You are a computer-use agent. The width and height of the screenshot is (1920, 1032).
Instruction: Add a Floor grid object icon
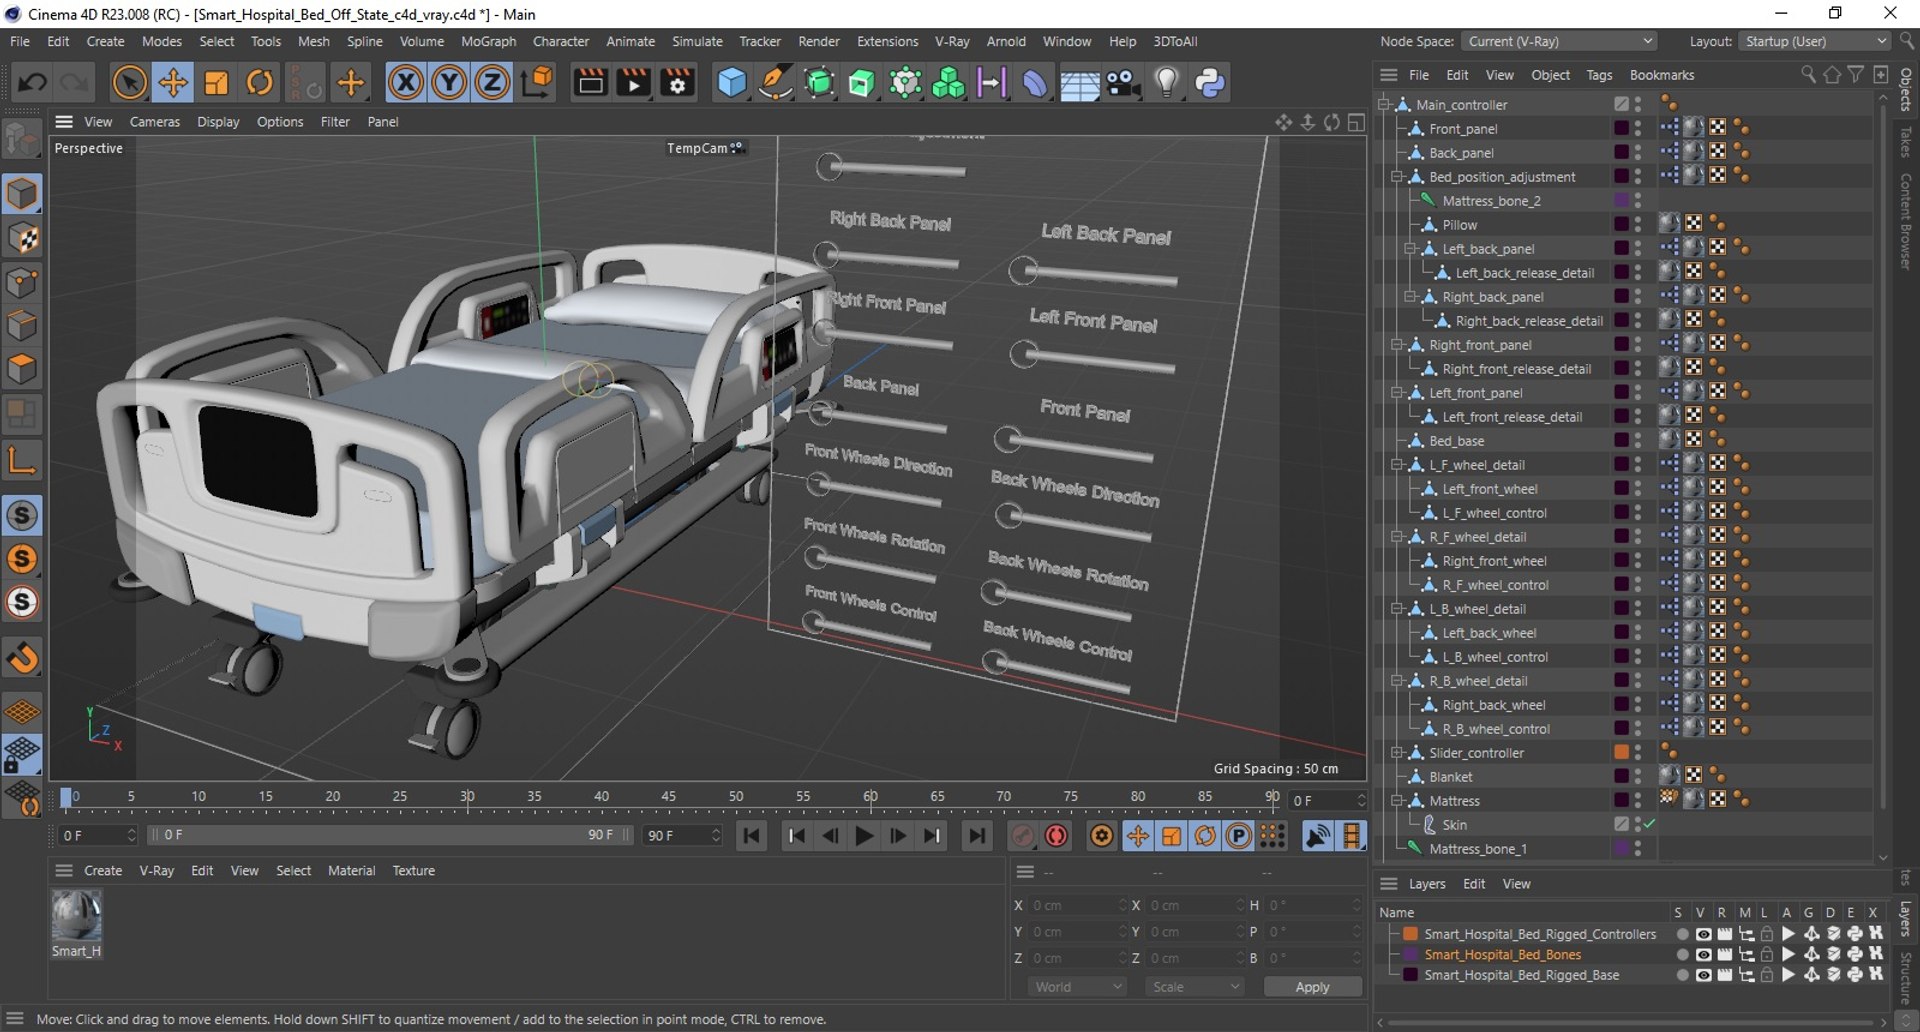point(1079,85)
